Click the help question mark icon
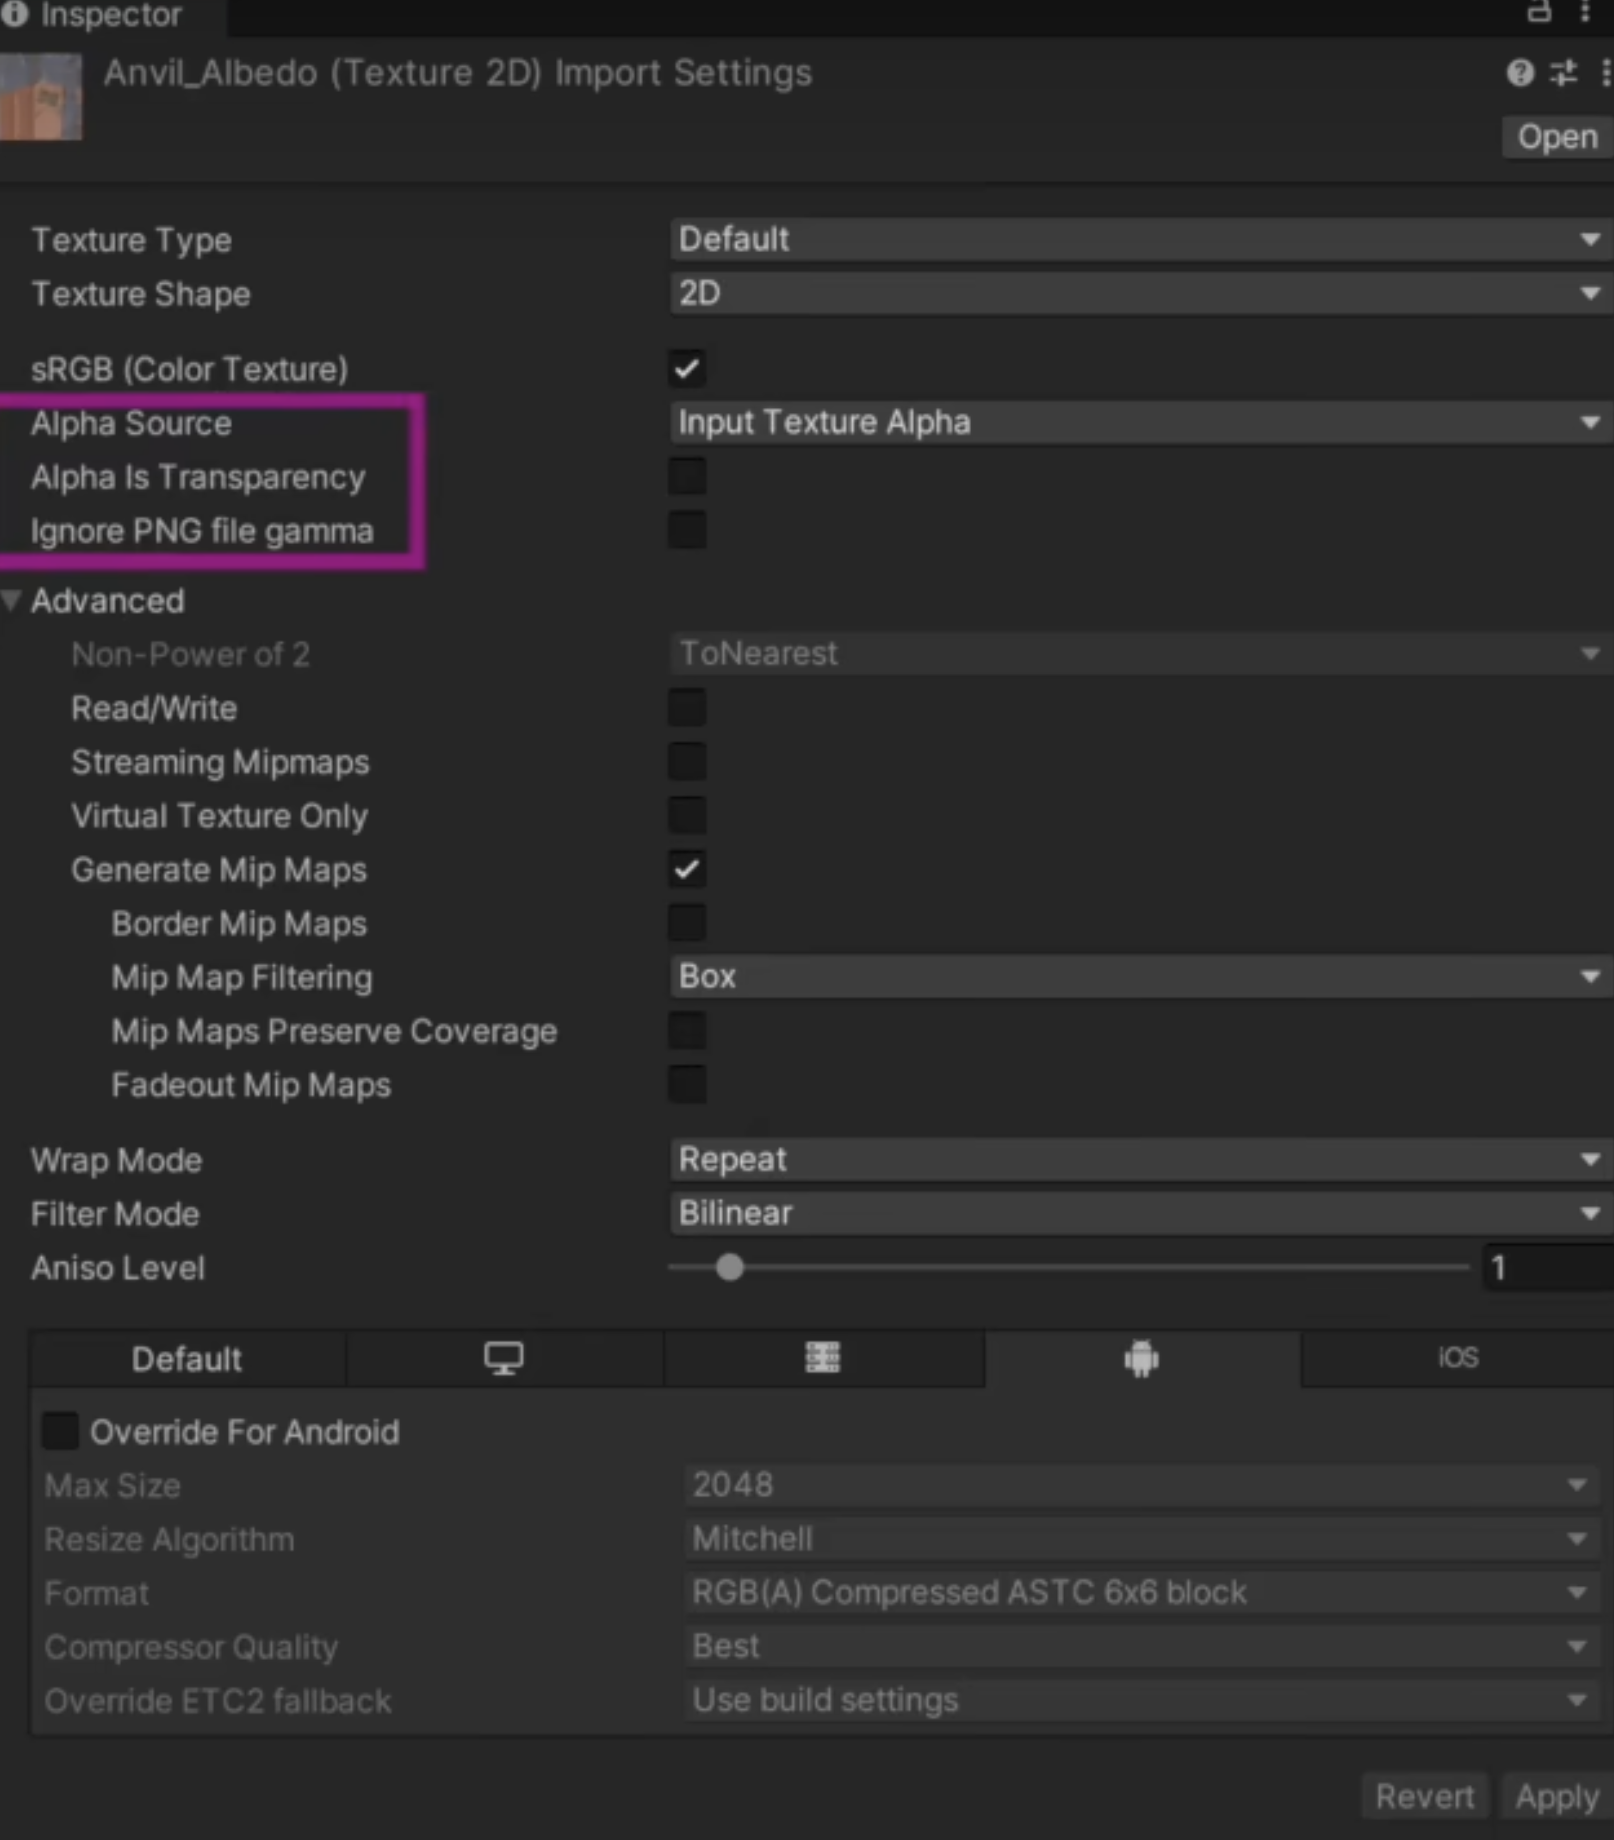The width and height of the screenshot is (1614, 1840). pos(1519,73)
